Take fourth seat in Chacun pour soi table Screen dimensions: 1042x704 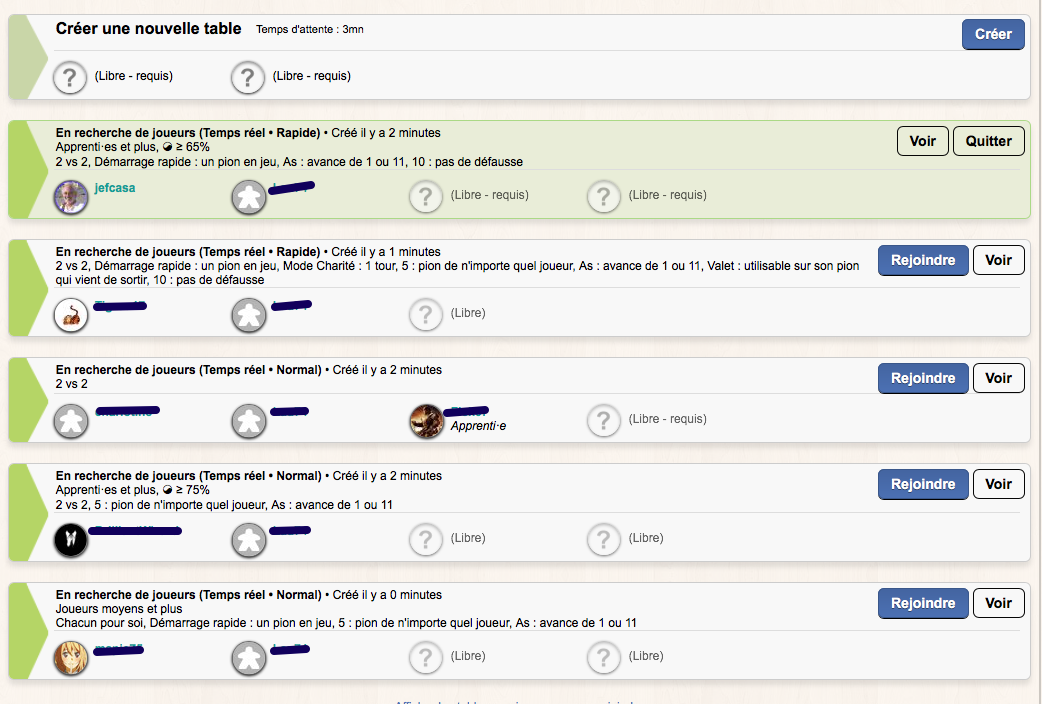pyautogui.click(x=604, y=657)
